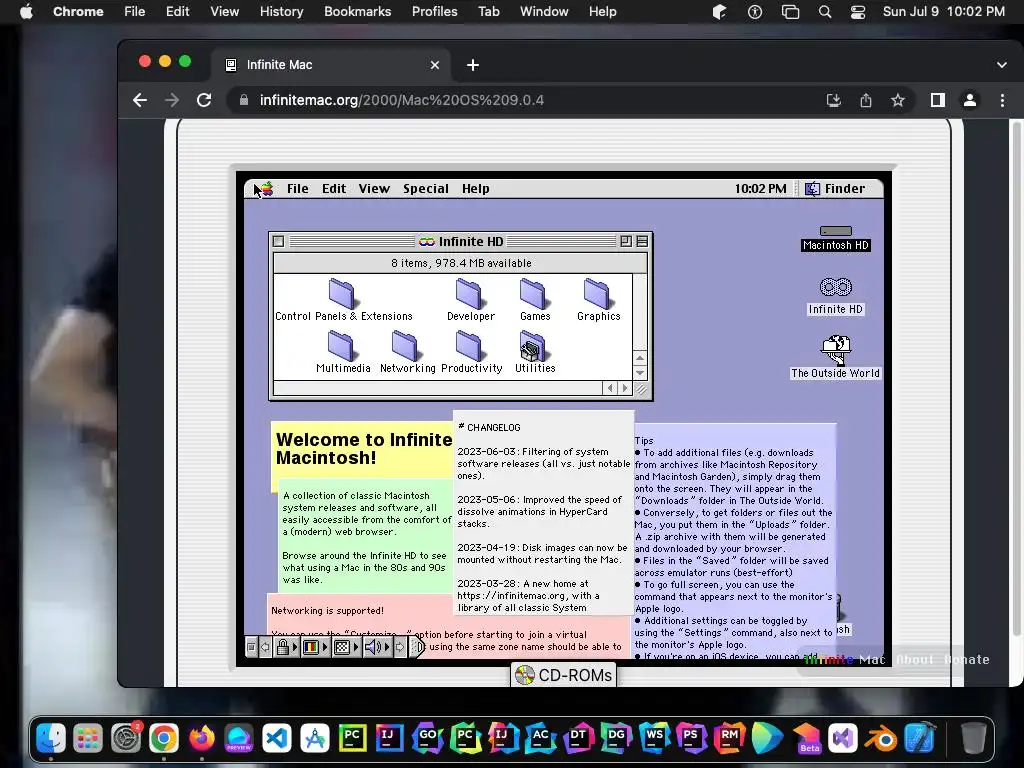Click the Chrome address bar
The height and width of the screenshot is (768, 1024).
pos(522,100)
